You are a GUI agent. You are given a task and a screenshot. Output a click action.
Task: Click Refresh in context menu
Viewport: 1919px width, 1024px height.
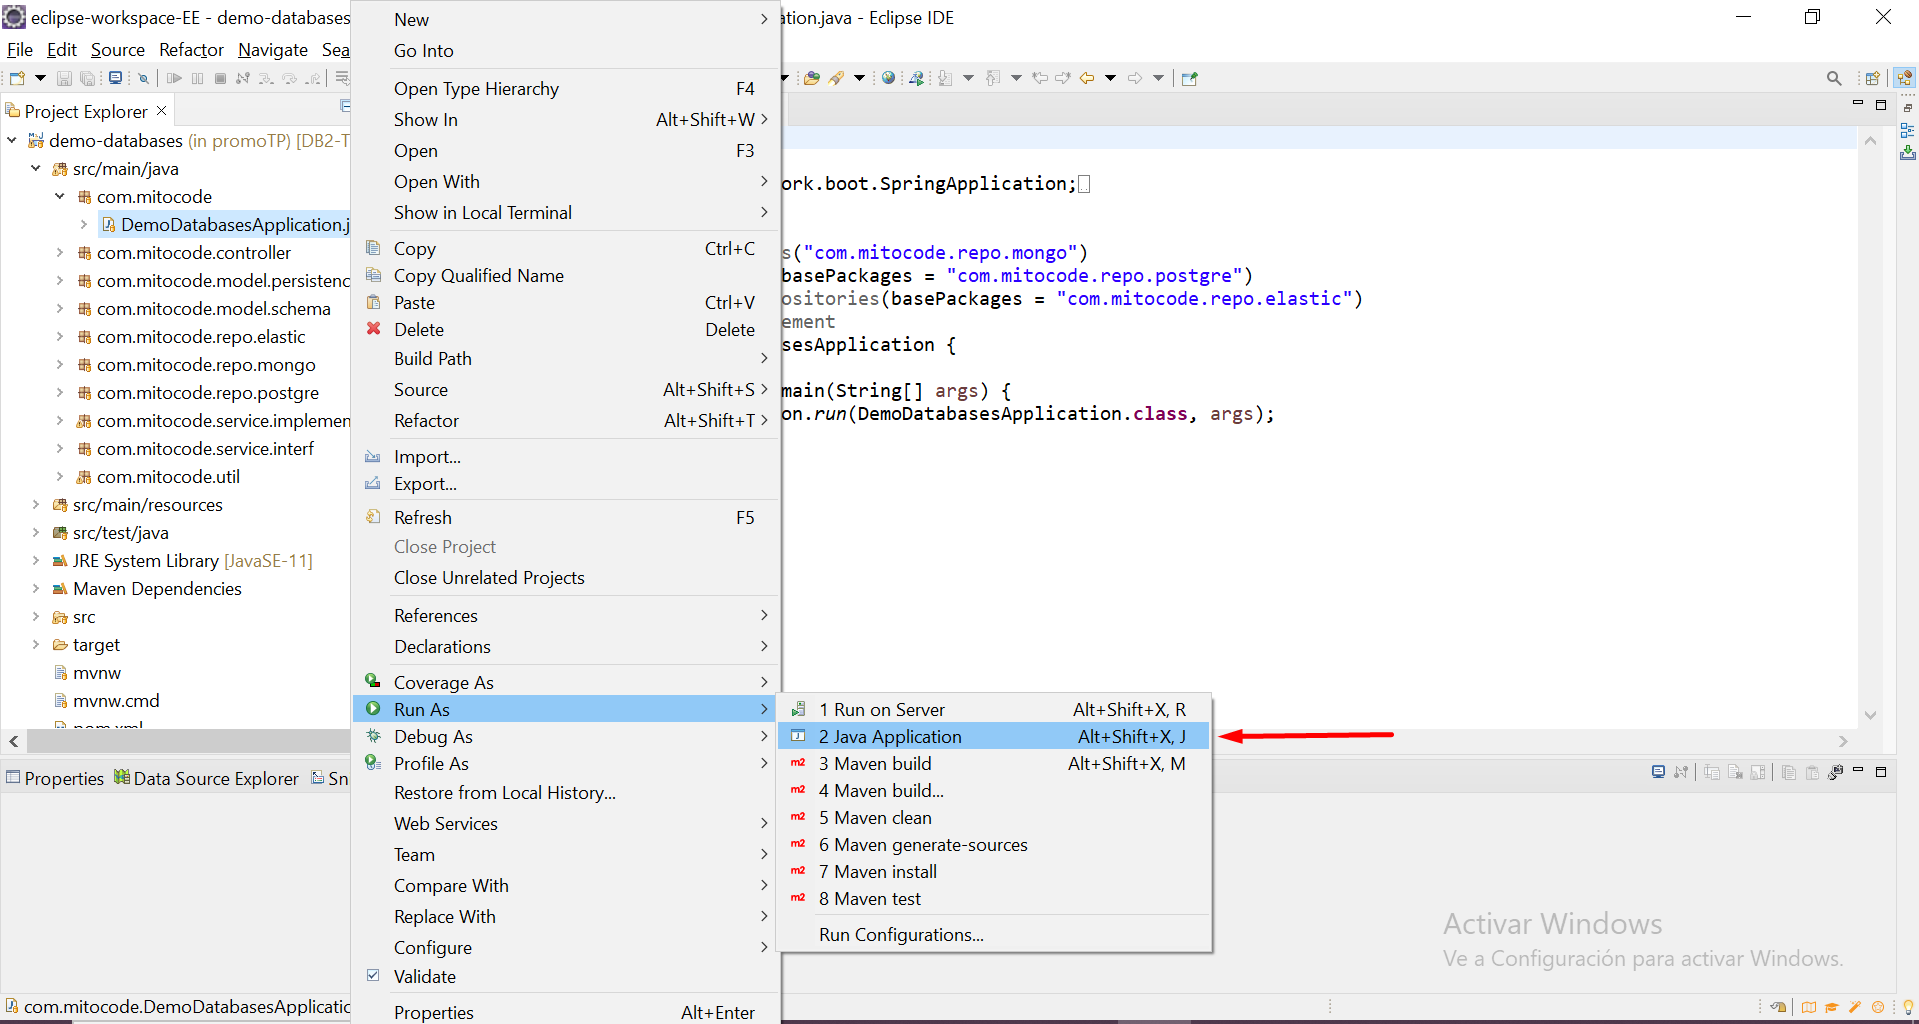coord(565,517)
